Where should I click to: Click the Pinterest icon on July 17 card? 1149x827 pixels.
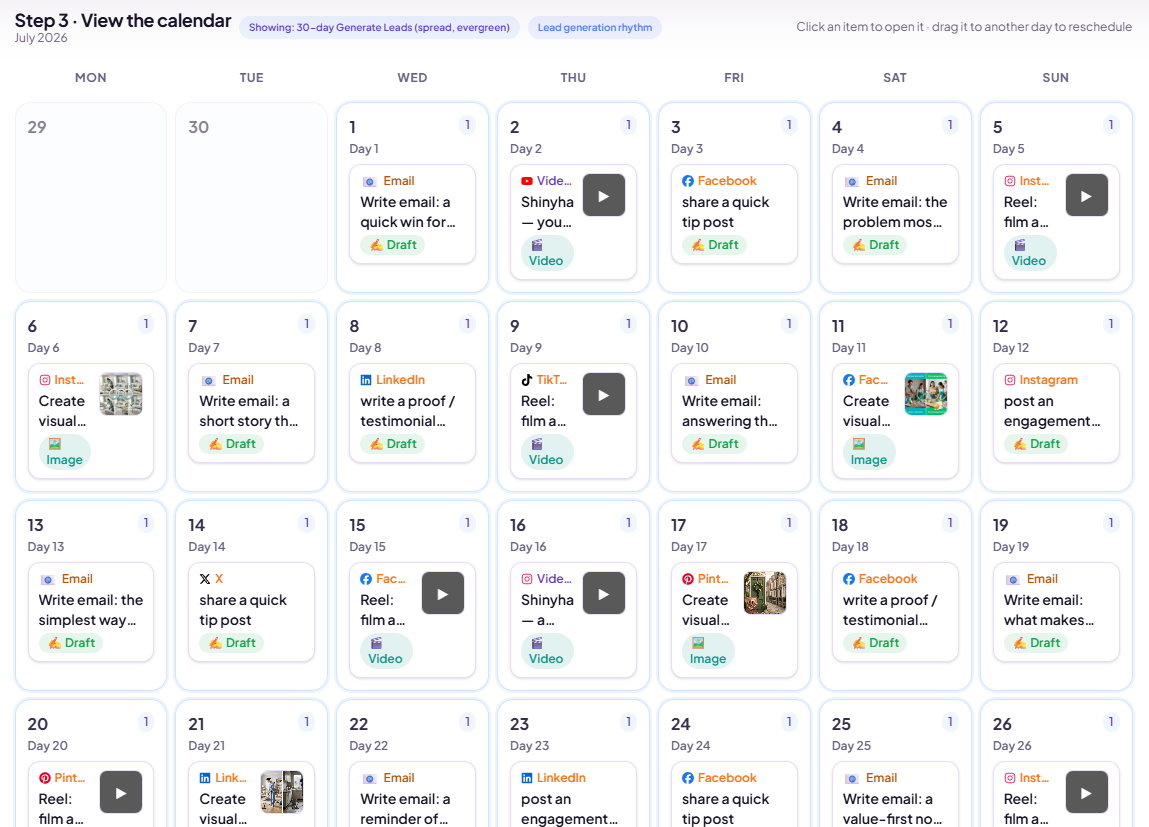click(687, 579)
